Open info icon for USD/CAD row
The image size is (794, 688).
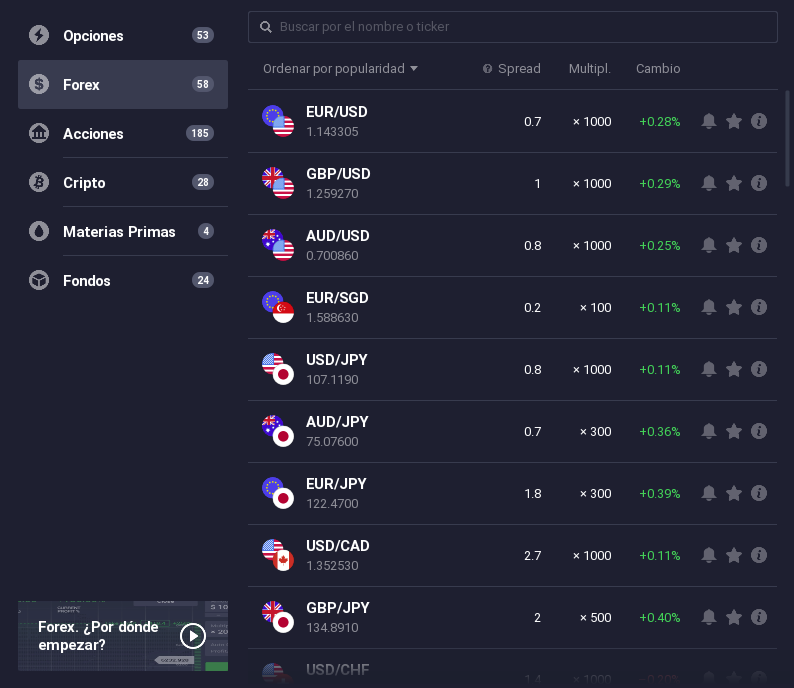pos(759,556)
